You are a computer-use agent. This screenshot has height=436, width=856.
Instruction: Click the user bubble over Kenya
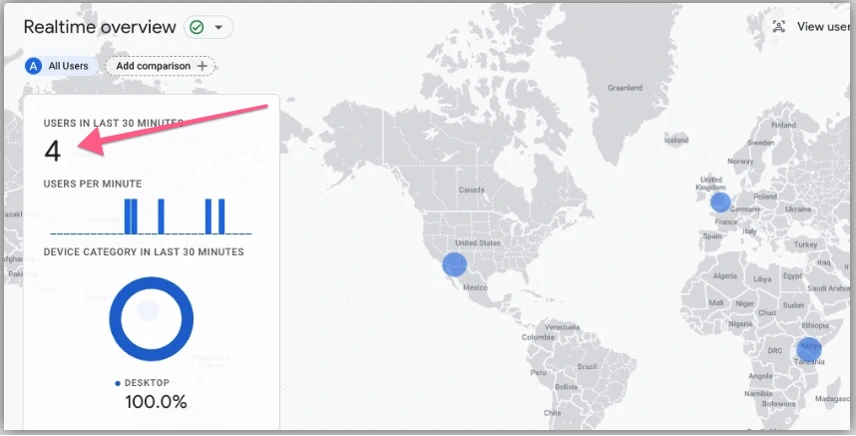(x=809, y=350)
